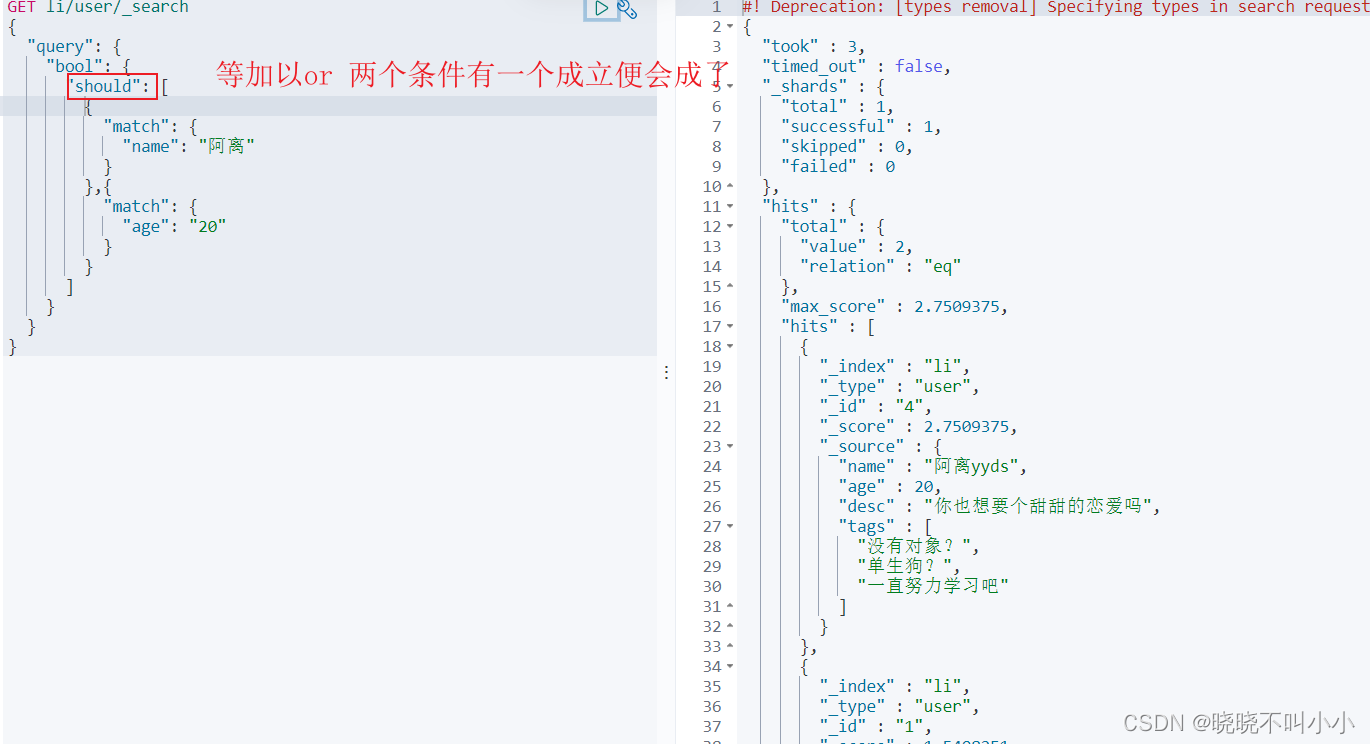Viewport: 1370px width, 744px height.
Task: Collapse the "_shards" block at line 5
Action: (x=730, y=86)
